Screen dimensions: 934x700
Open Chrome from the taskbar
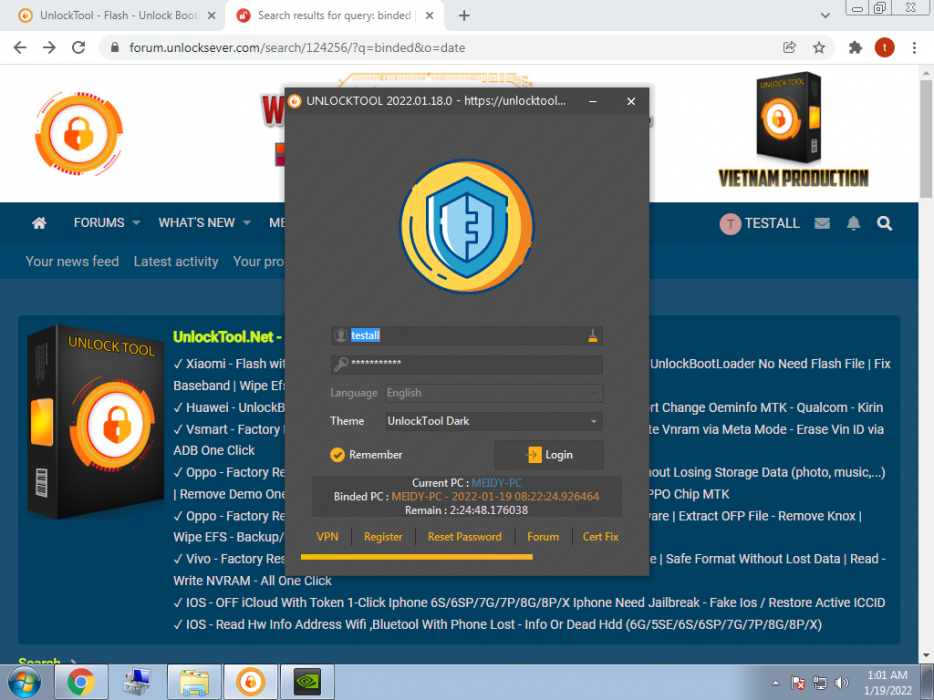tap(81, 682)
